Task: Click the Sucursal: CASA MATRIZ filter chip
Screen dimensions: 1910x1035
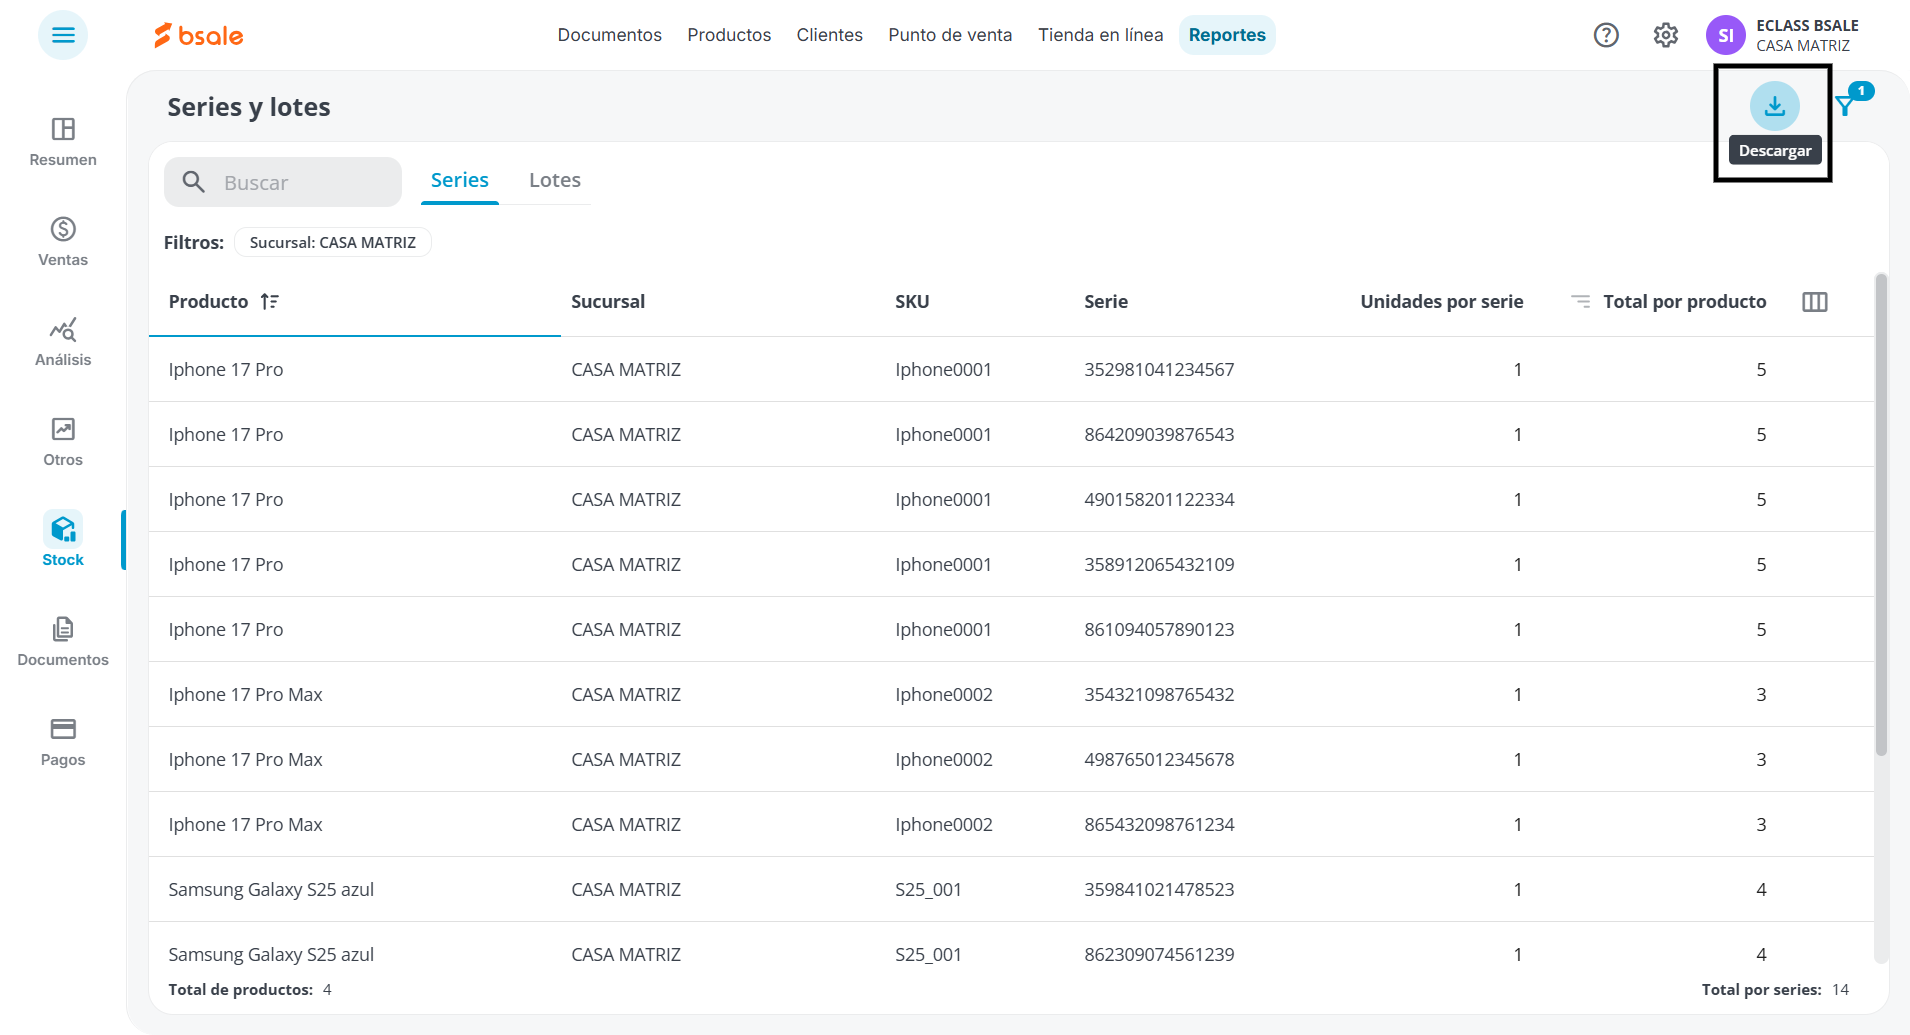Action: point(333,242)
